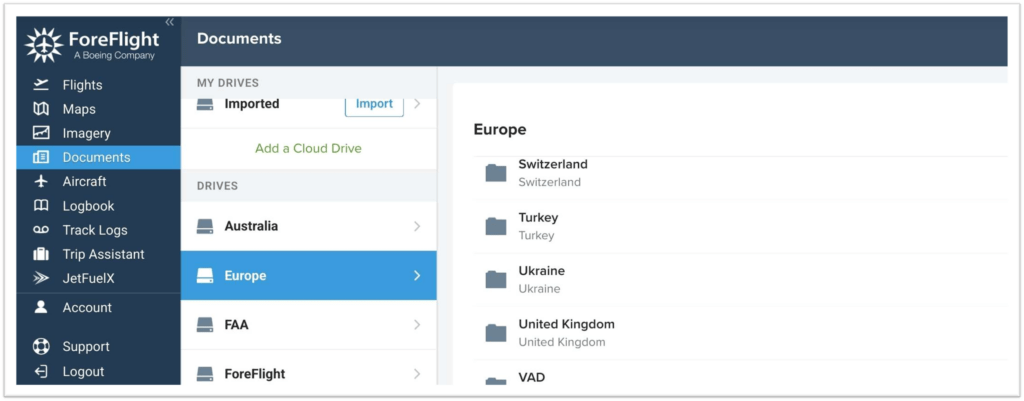Open the Account page label
This screenshot has width=1024, height=401.
click(87, 307)
